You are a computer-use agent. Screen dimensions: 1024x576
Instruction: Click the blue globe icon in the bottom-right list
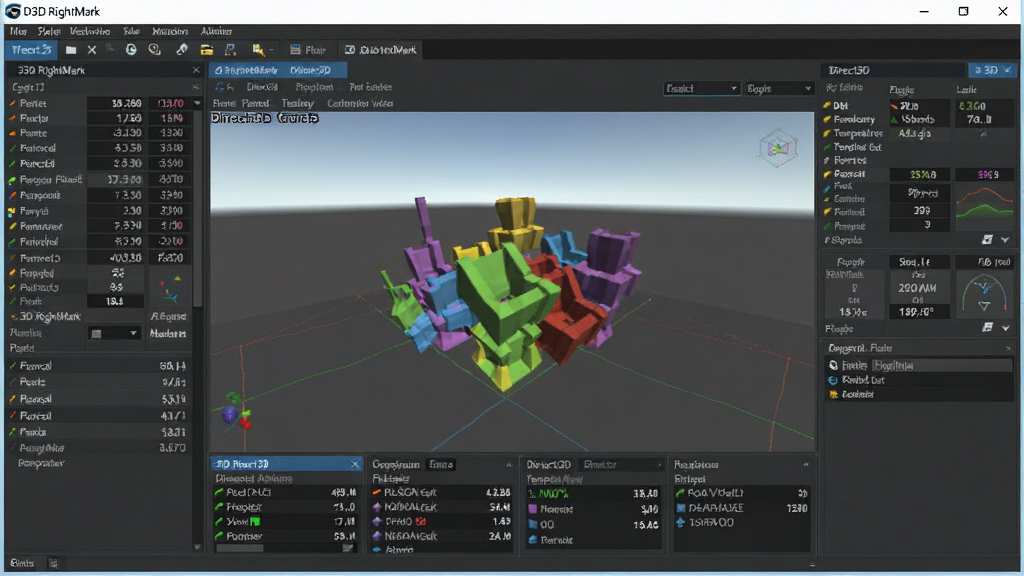click(x=833, y=380)
